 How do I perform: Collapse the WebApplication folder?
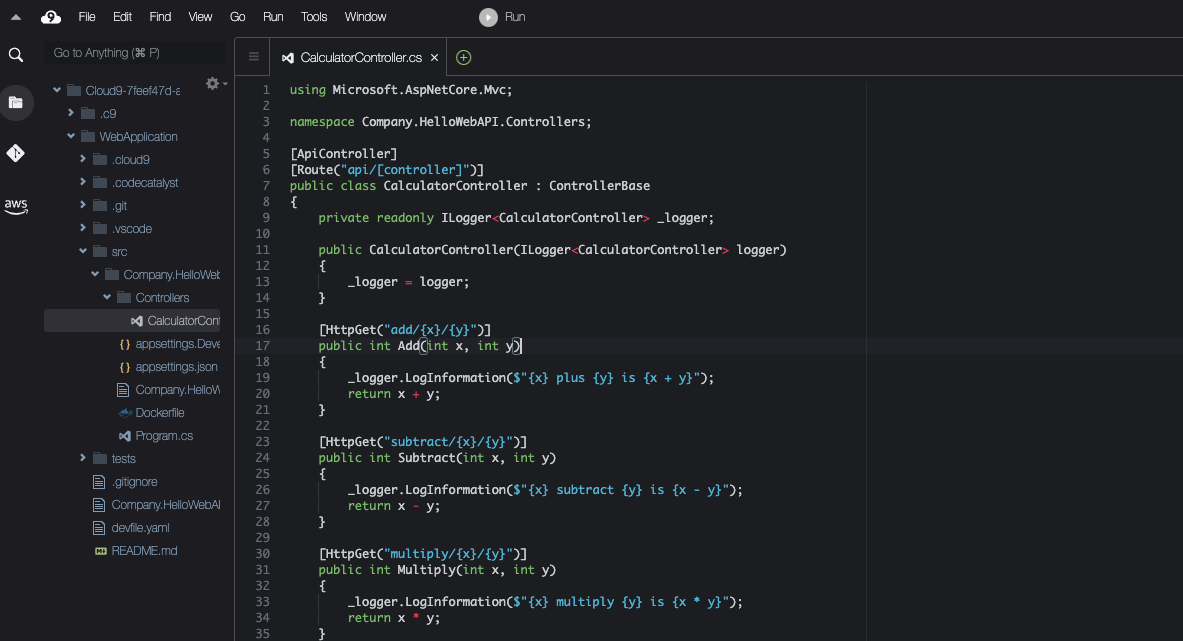69,136
